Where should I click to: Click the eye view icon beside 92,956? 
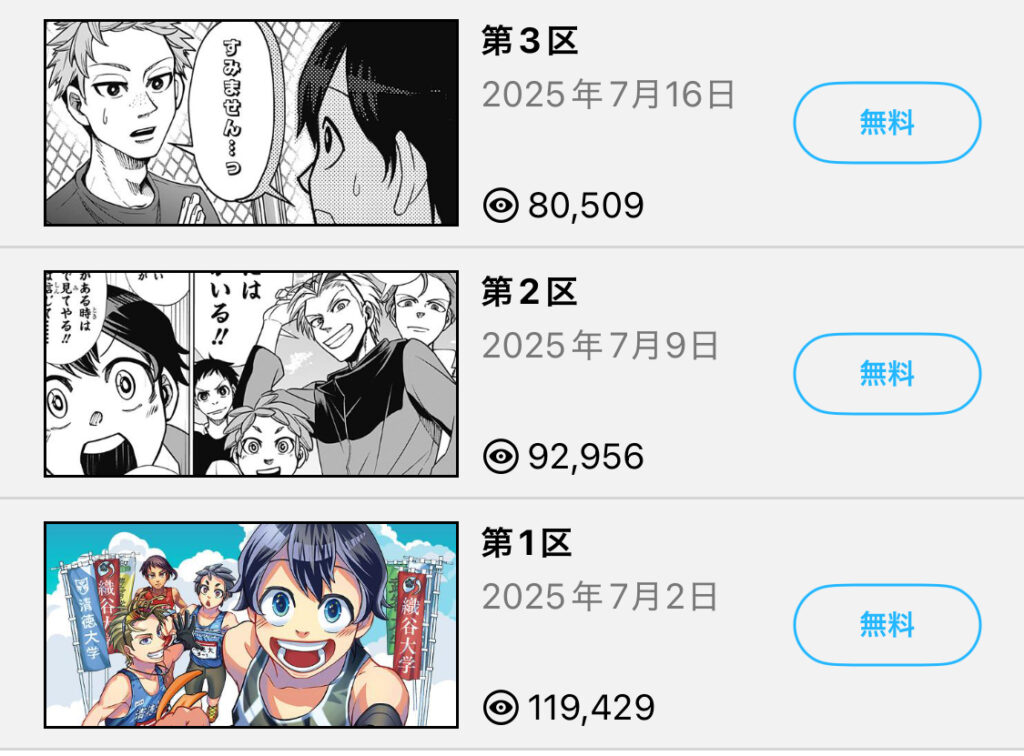coord(501,456)
